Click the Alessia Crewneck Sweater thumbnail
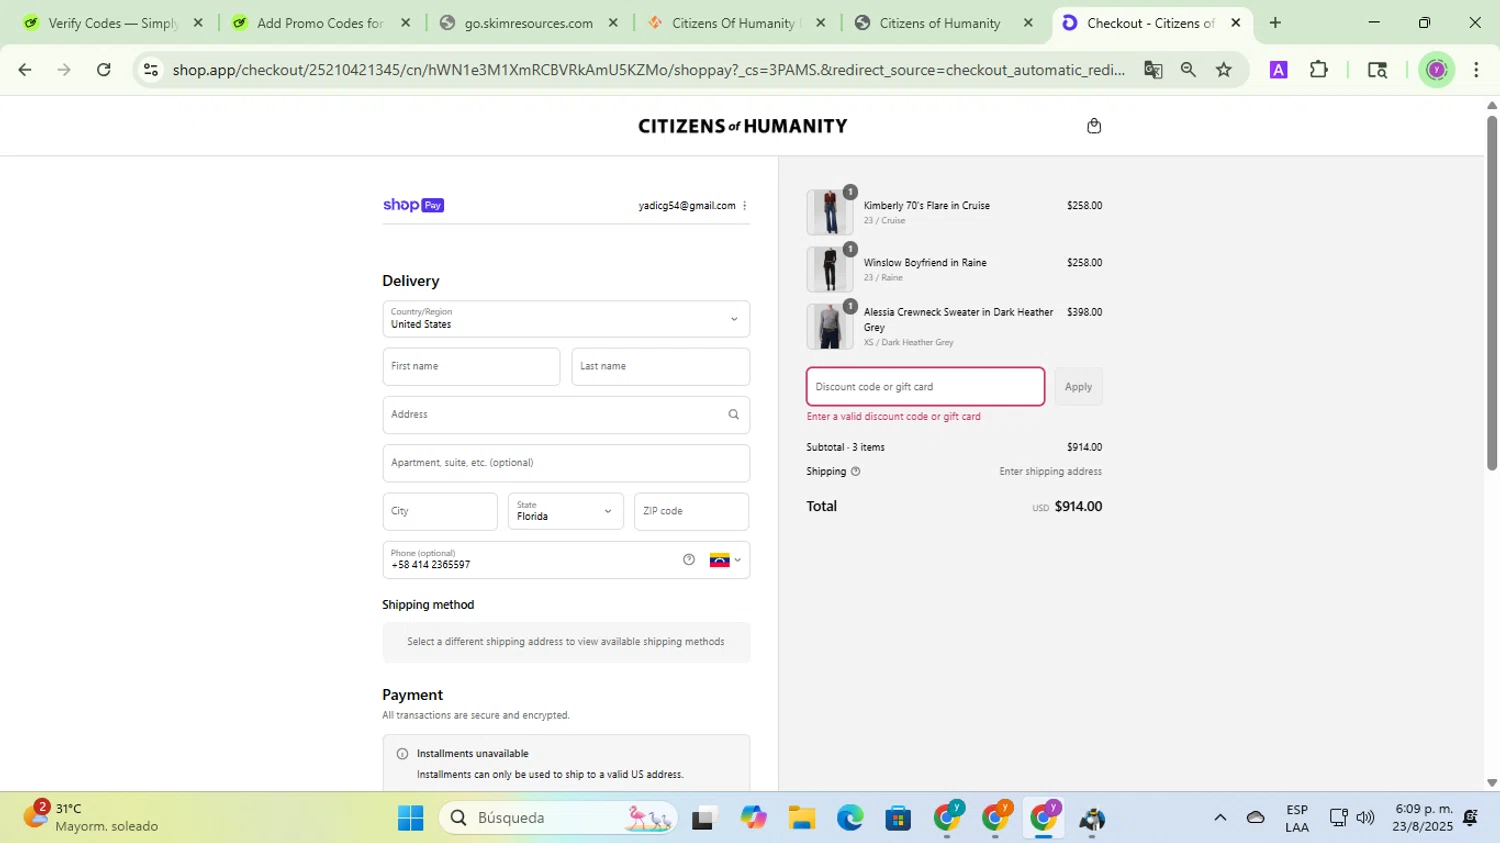This screenshot has height=843, width=1500. pyautogui.click(x=829, y=326)
